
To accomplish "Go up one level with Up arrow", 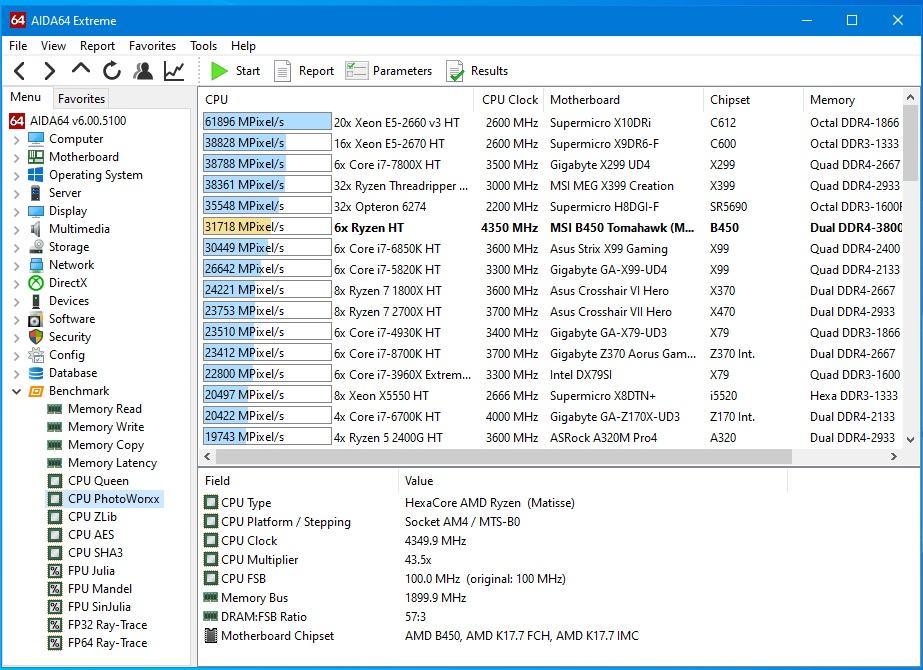I will (81, 70).
